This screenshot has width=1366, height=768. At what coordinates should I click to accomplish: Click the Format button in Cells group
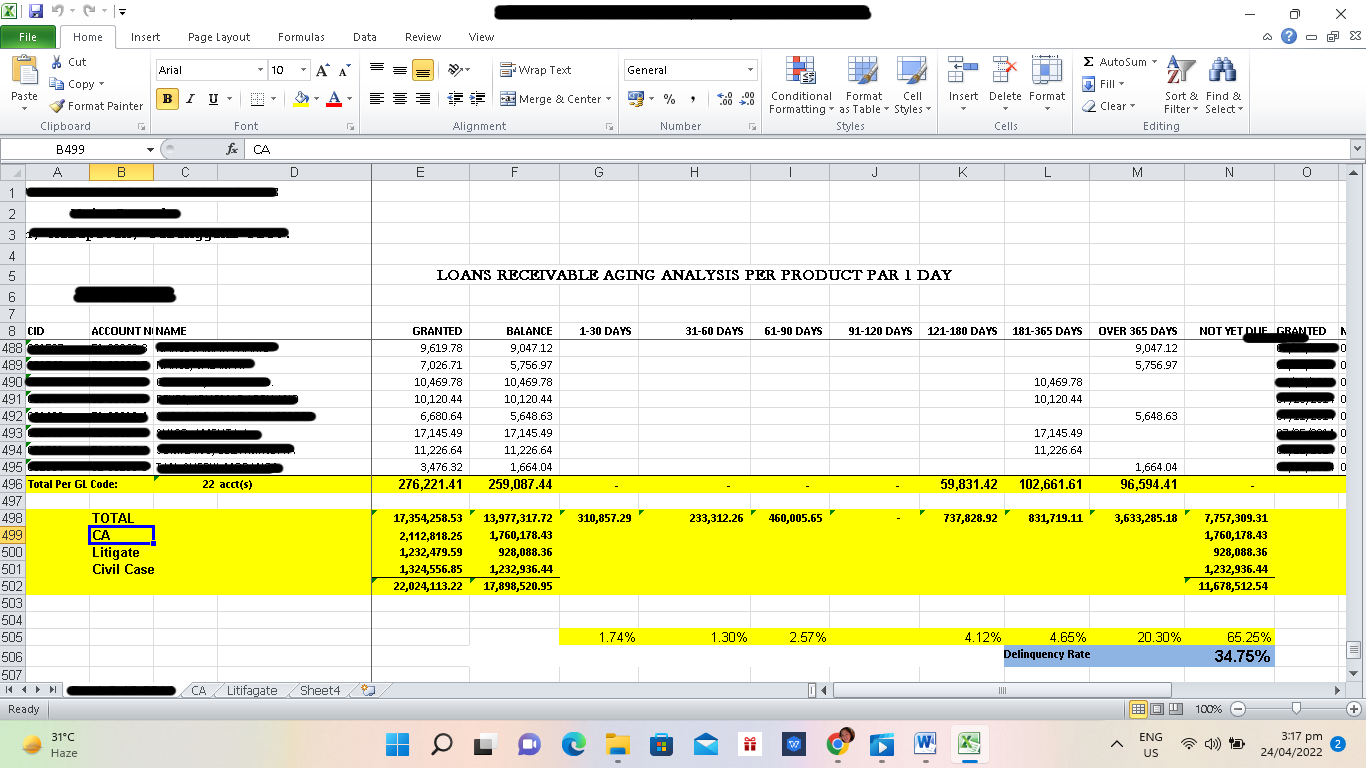1047,86
